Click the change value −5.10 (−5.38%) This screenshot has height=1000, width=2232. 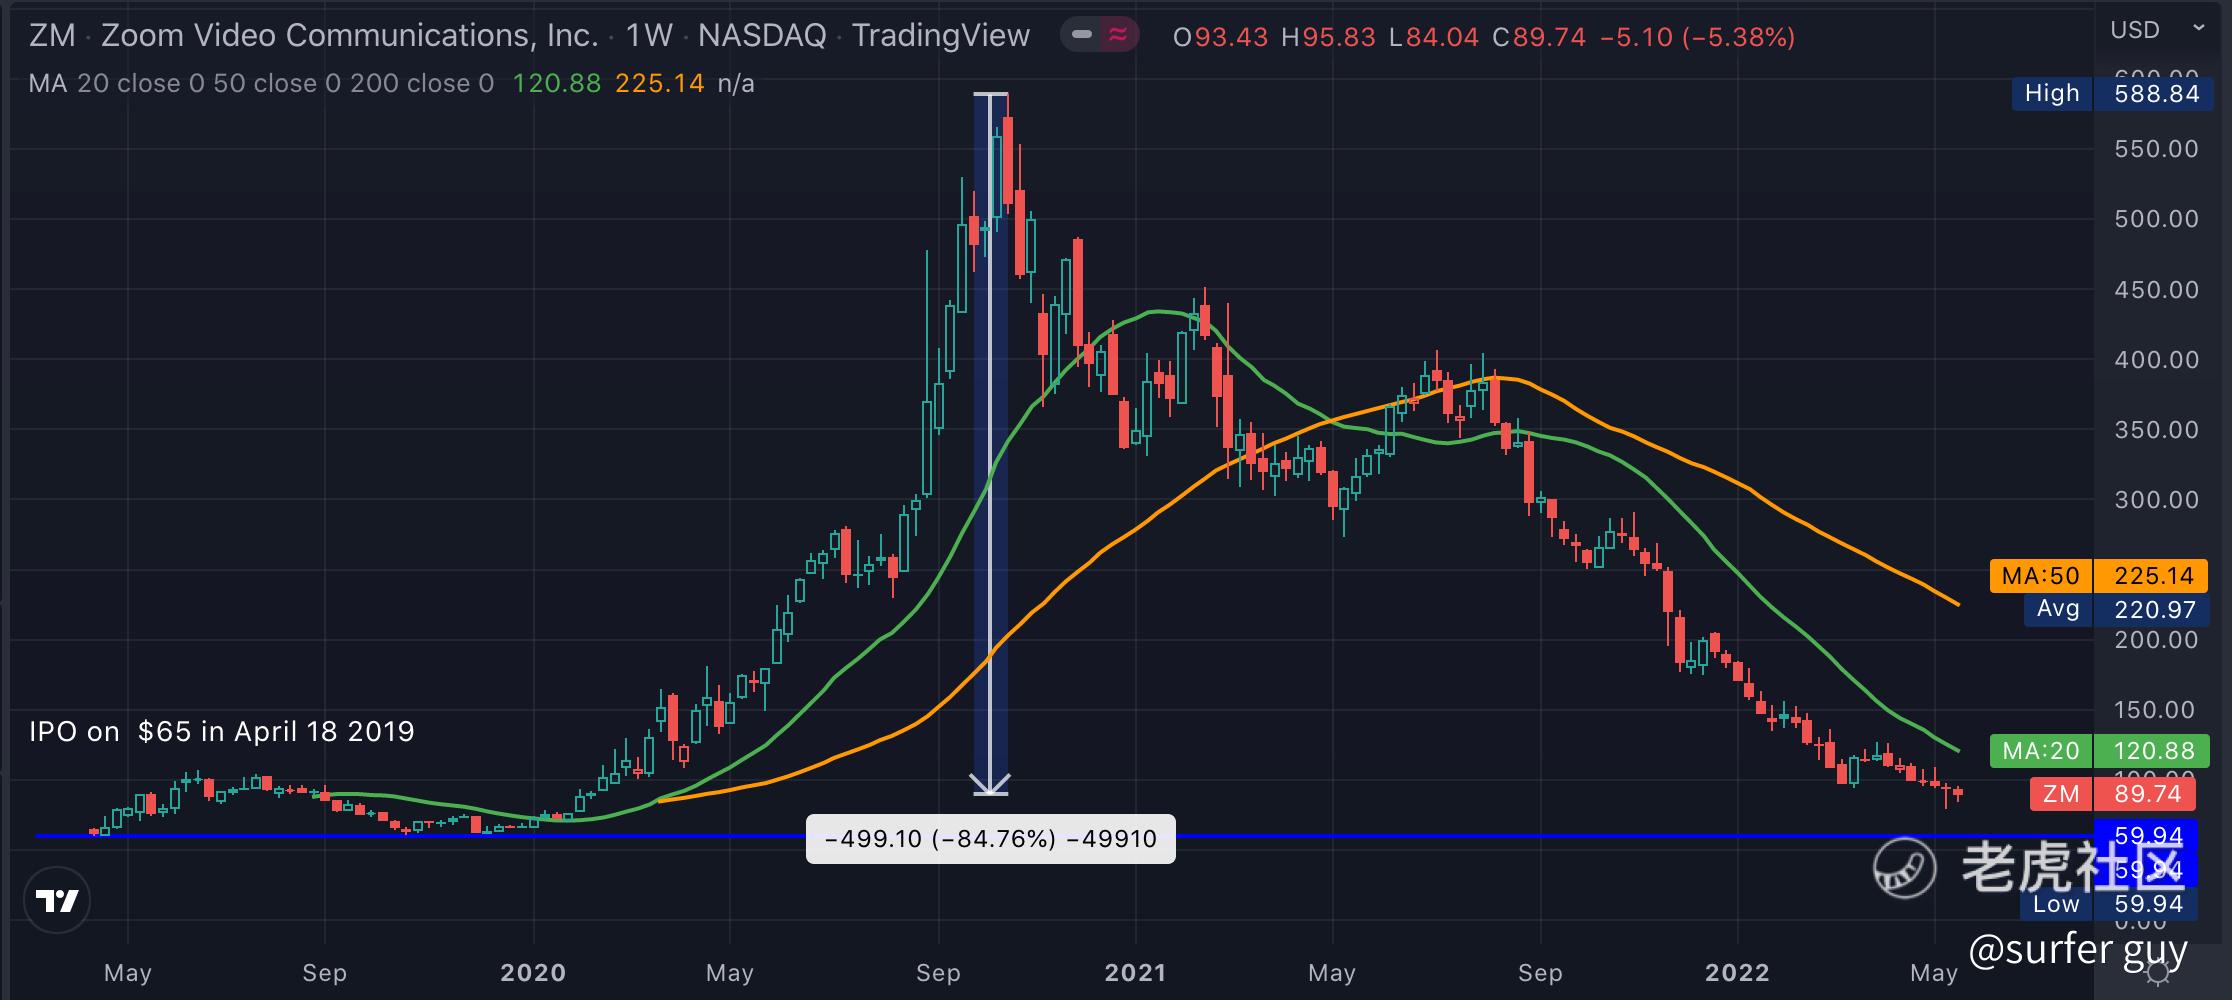(x=1697, y=37)
